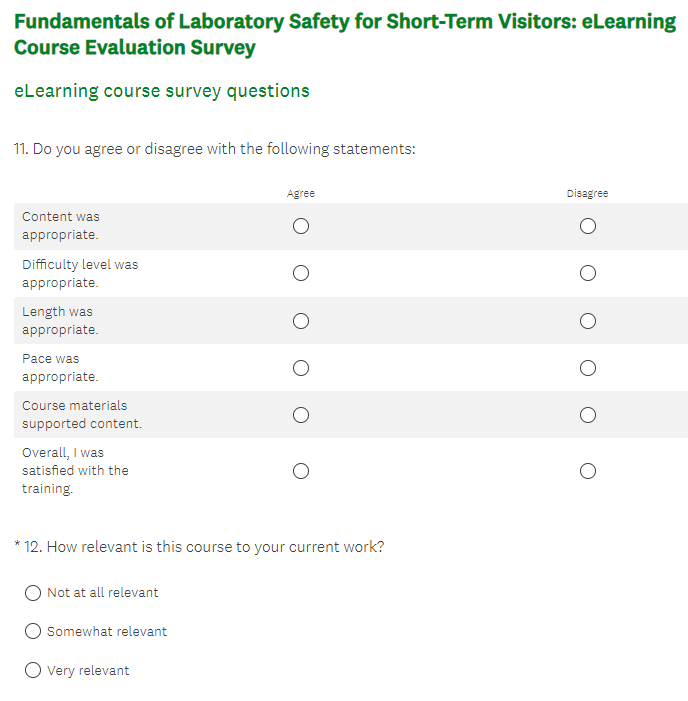Pick Disagree for "Pace was appropriate"
The height and width of the screenshot is (701, 688).
click(588, 368)
